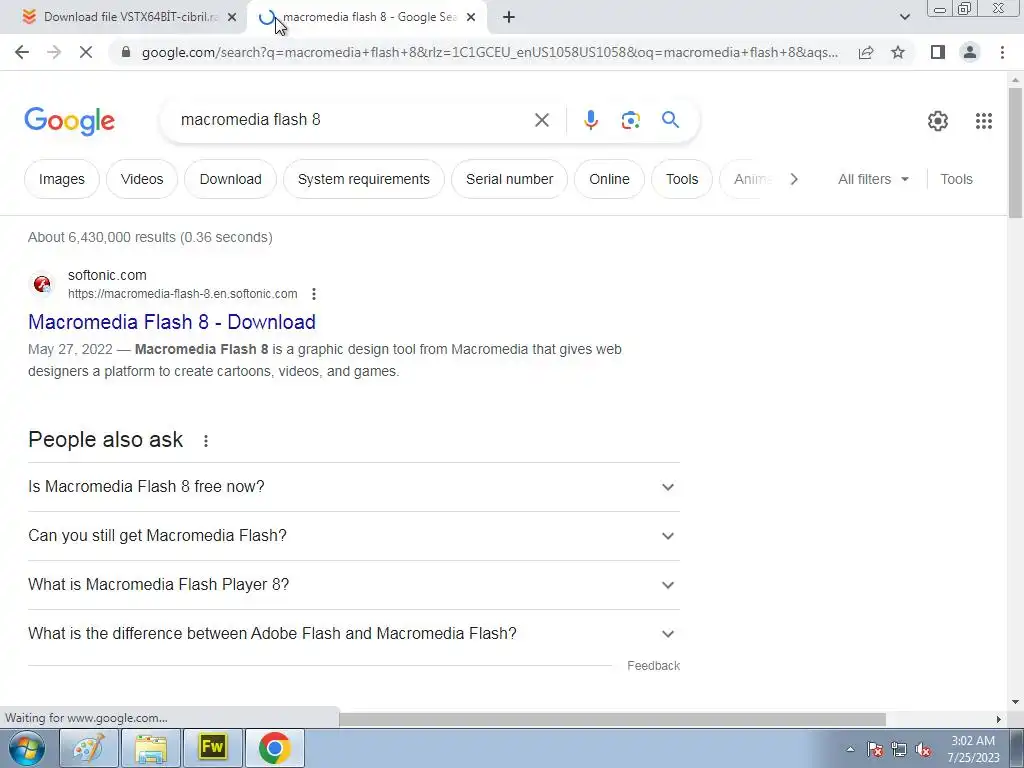The height and width of the screenshot is (768, 1024).
Task: Expand "Can you still get Macromedia Flash?"
Action: pos(354,536)
